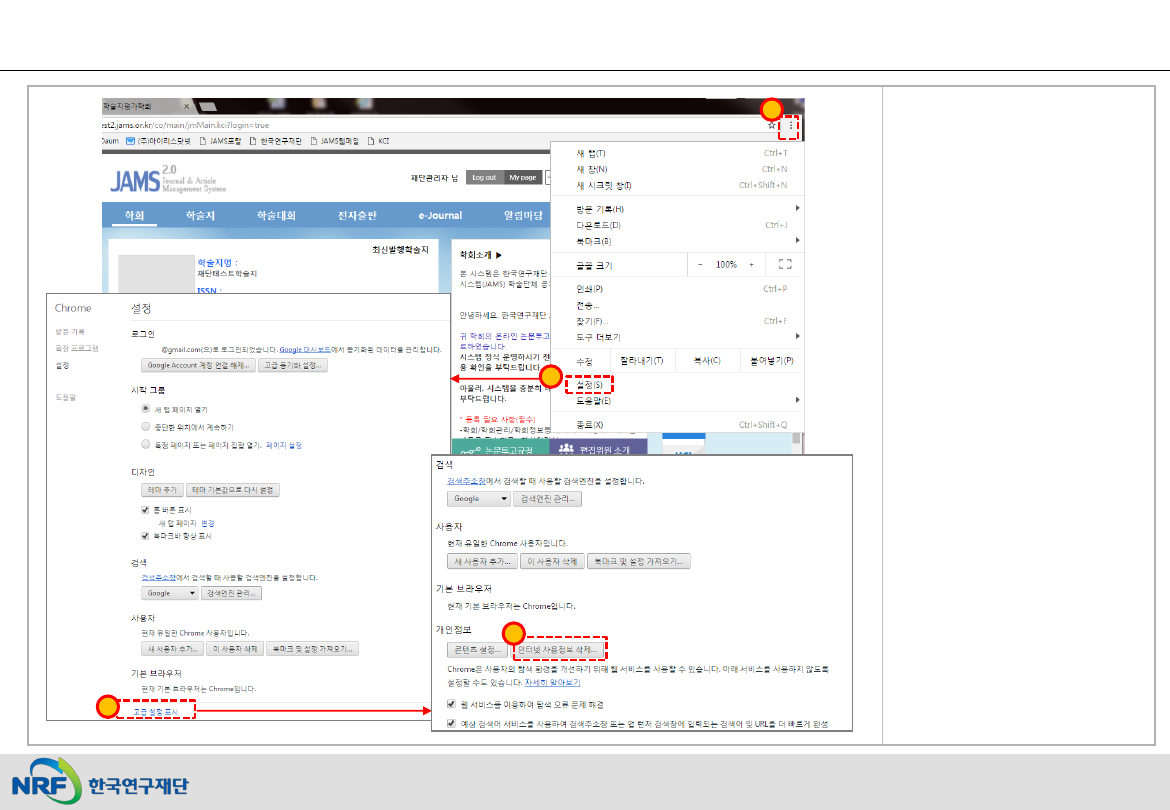Select '새 탭 페이지 열기' radio button

coord(146,410)
